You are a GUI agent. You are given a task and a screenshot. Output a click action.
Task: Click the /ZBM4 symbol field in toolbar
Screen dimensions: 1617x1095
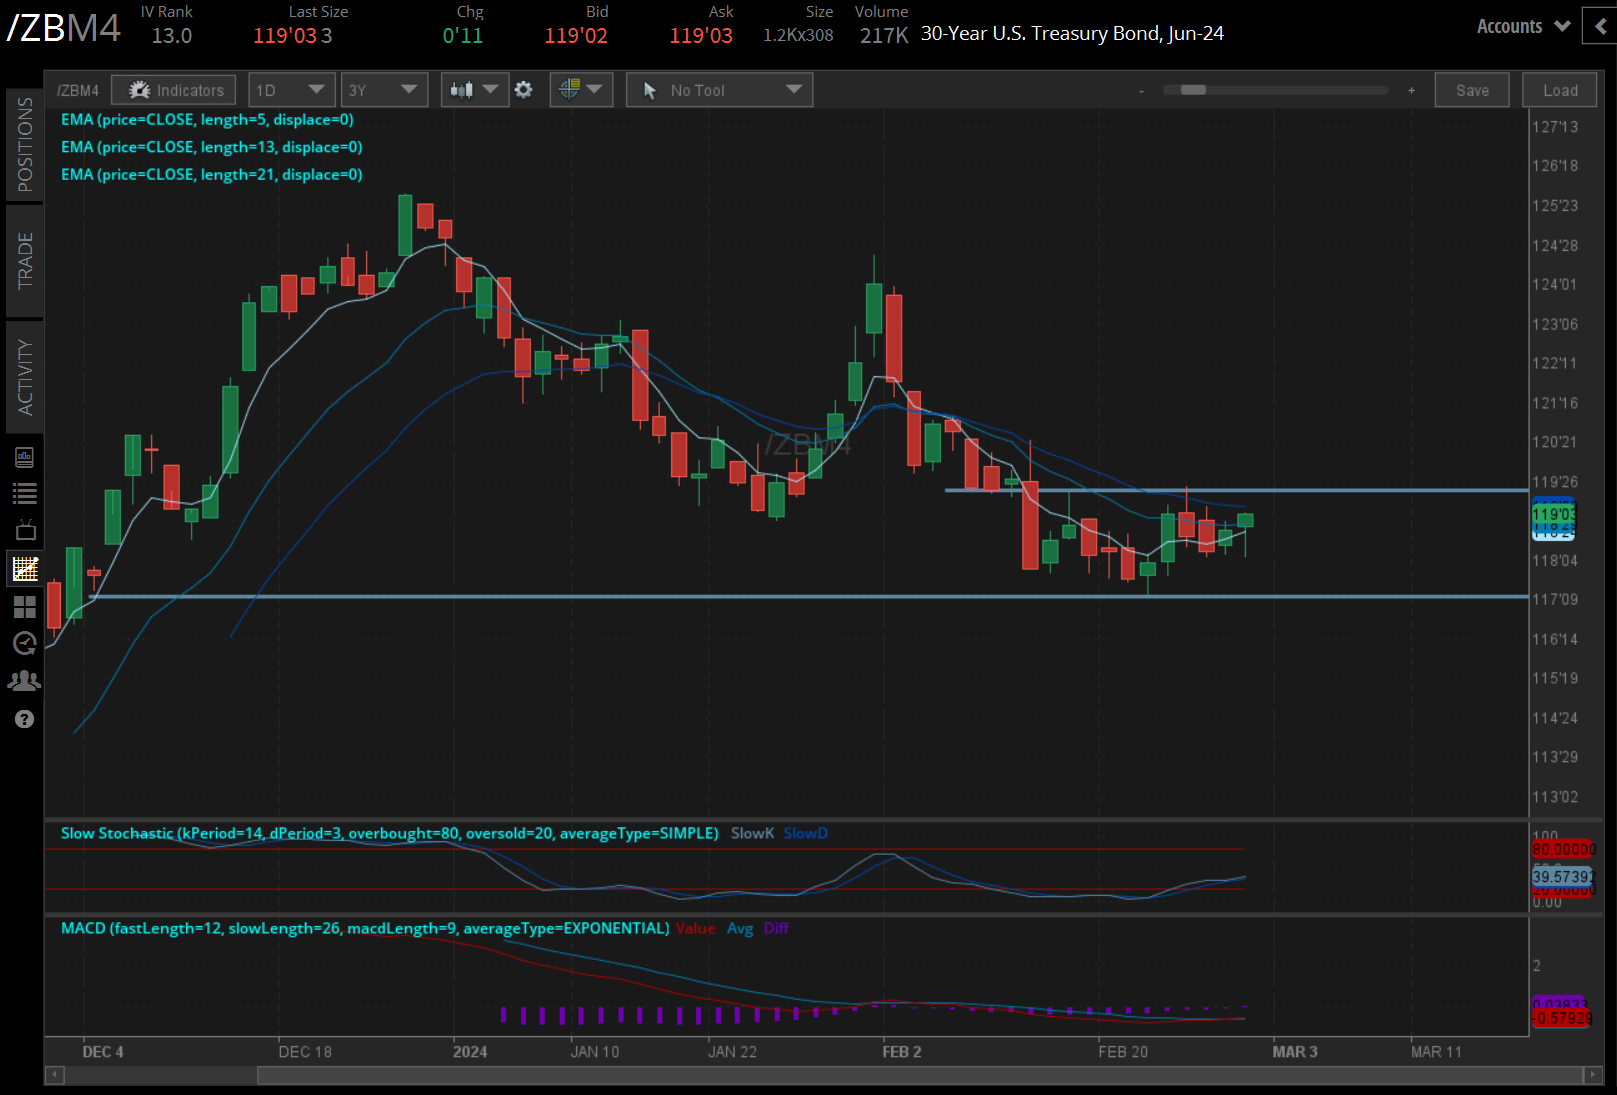click(78, 90)
